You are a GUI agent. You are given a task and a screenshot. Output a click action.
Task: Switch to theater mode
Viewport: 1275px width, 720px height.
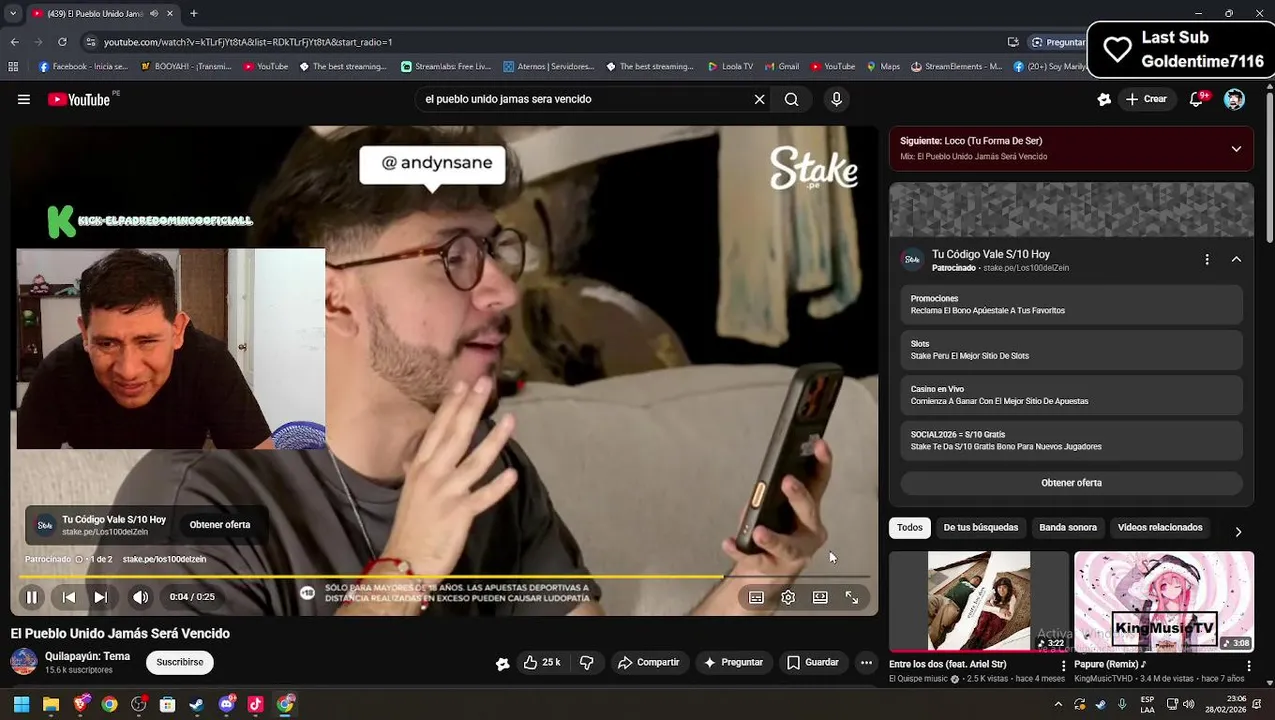[x=820, y=597]
